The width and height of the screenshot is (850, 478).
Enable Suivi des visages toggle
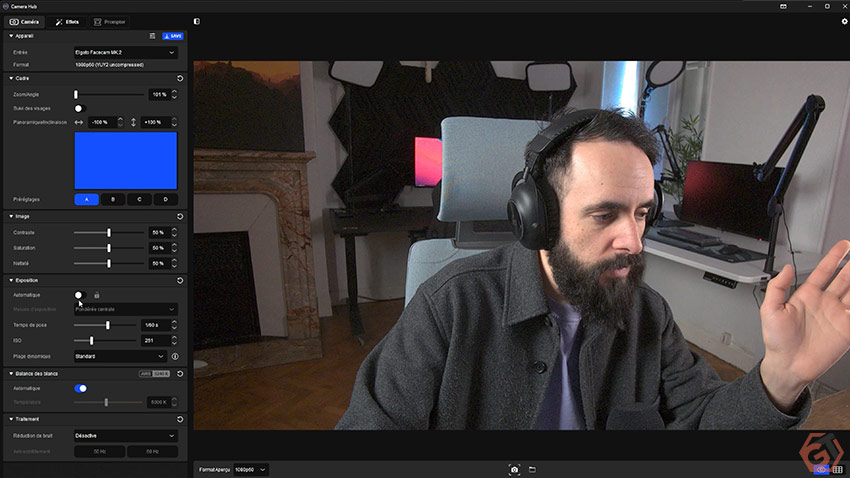coord(80,108)
